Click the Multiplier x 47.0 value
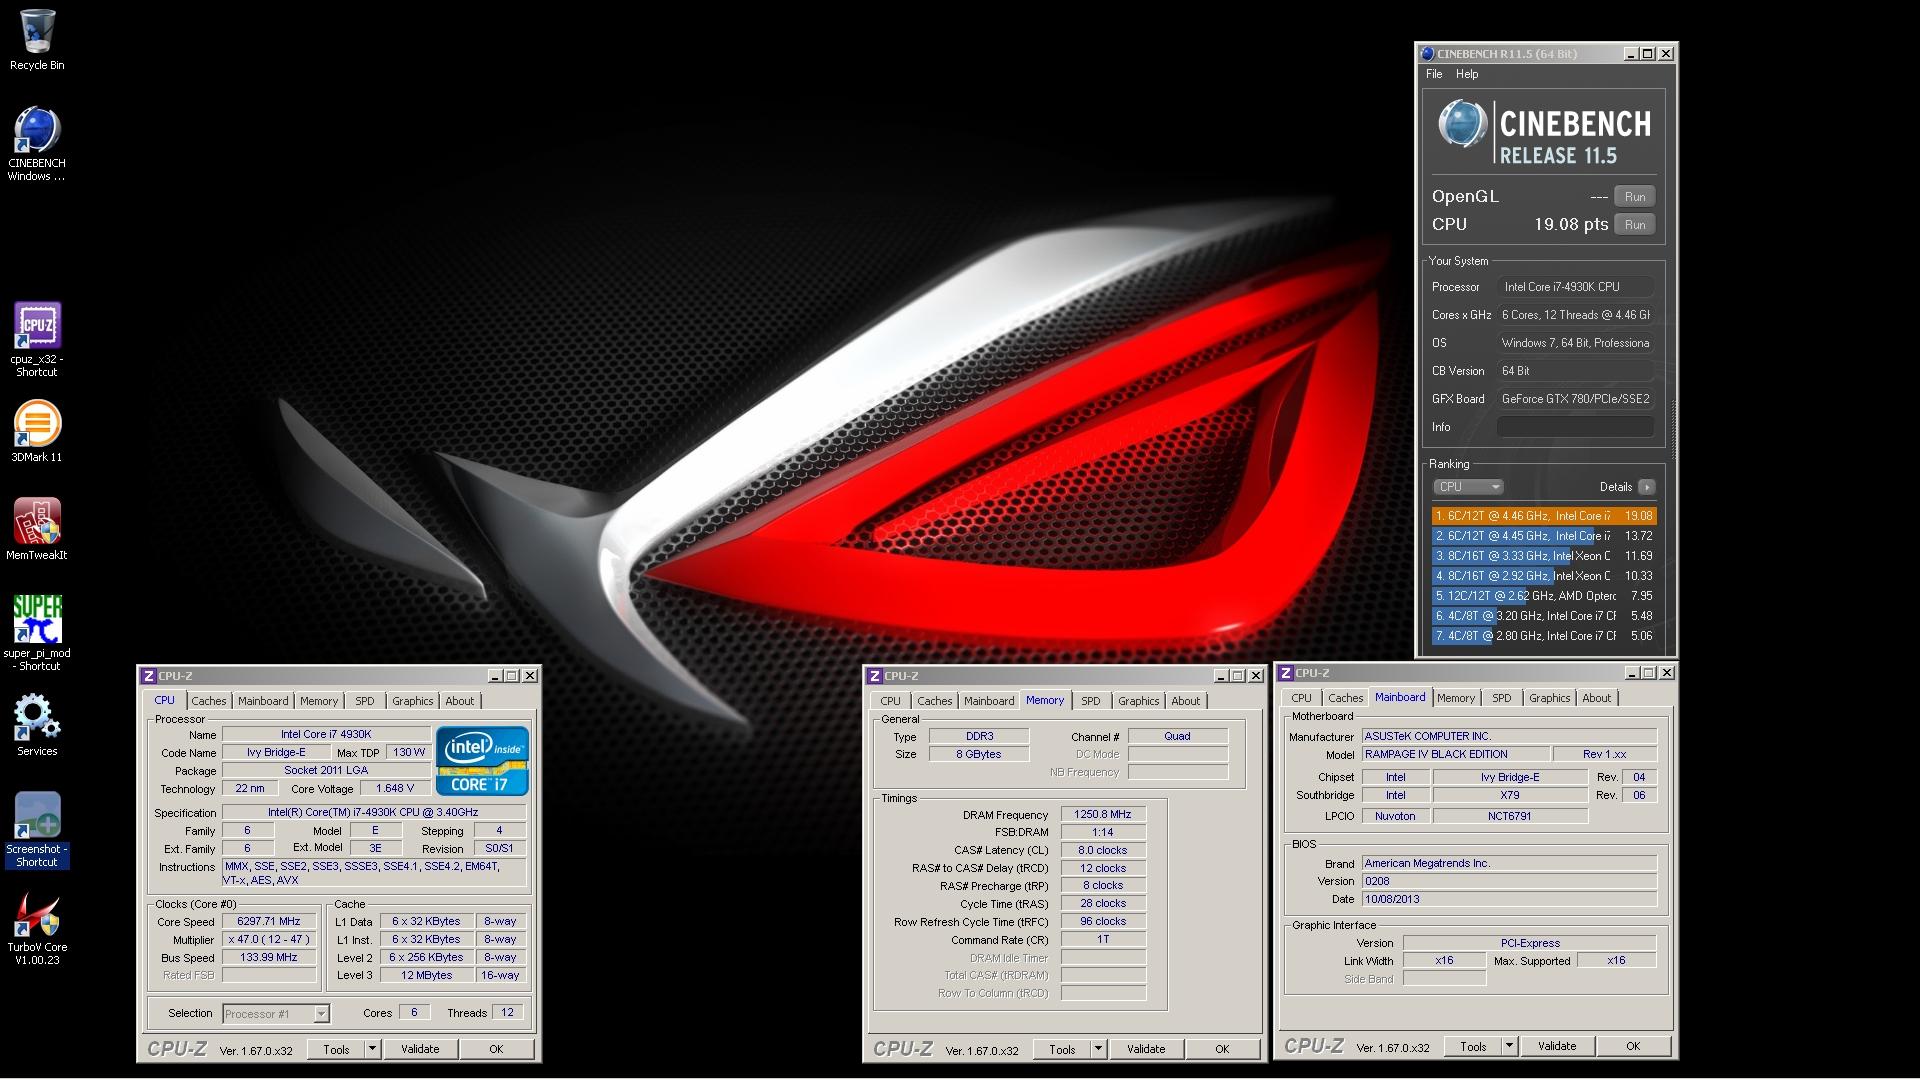The height and width of the screenshot is (1080, 1920). tap(269, 940)
